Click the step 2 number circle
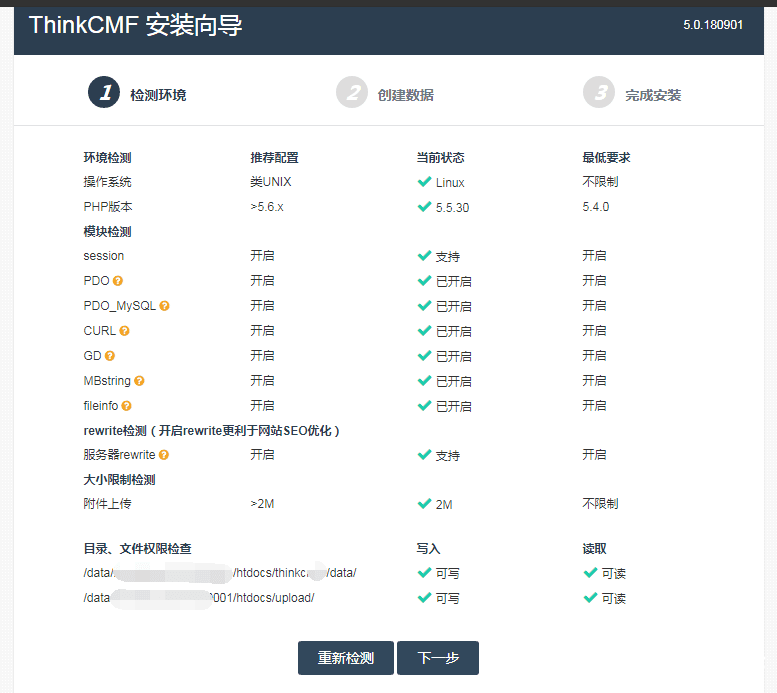This screenshot has width=777, height=693. 352,92
